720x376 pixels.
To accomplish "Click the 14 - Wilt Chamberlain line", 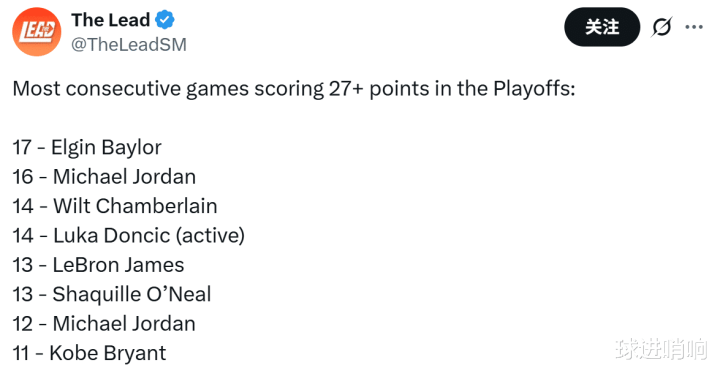I will tap(115, 206).
